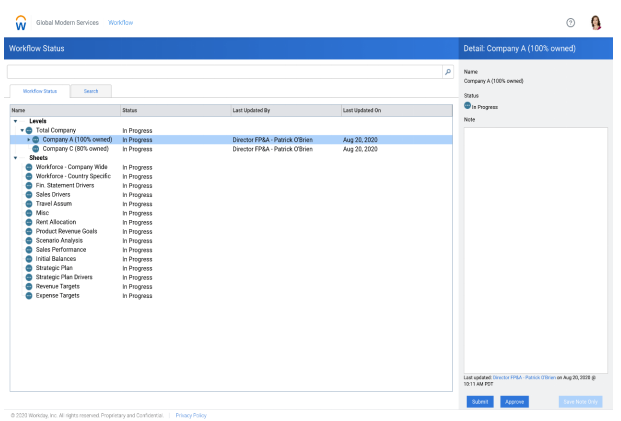Select the Revenue Targets sheet
Image resolution: width=621 pixels, height=421 pixels.
(57, 286)
